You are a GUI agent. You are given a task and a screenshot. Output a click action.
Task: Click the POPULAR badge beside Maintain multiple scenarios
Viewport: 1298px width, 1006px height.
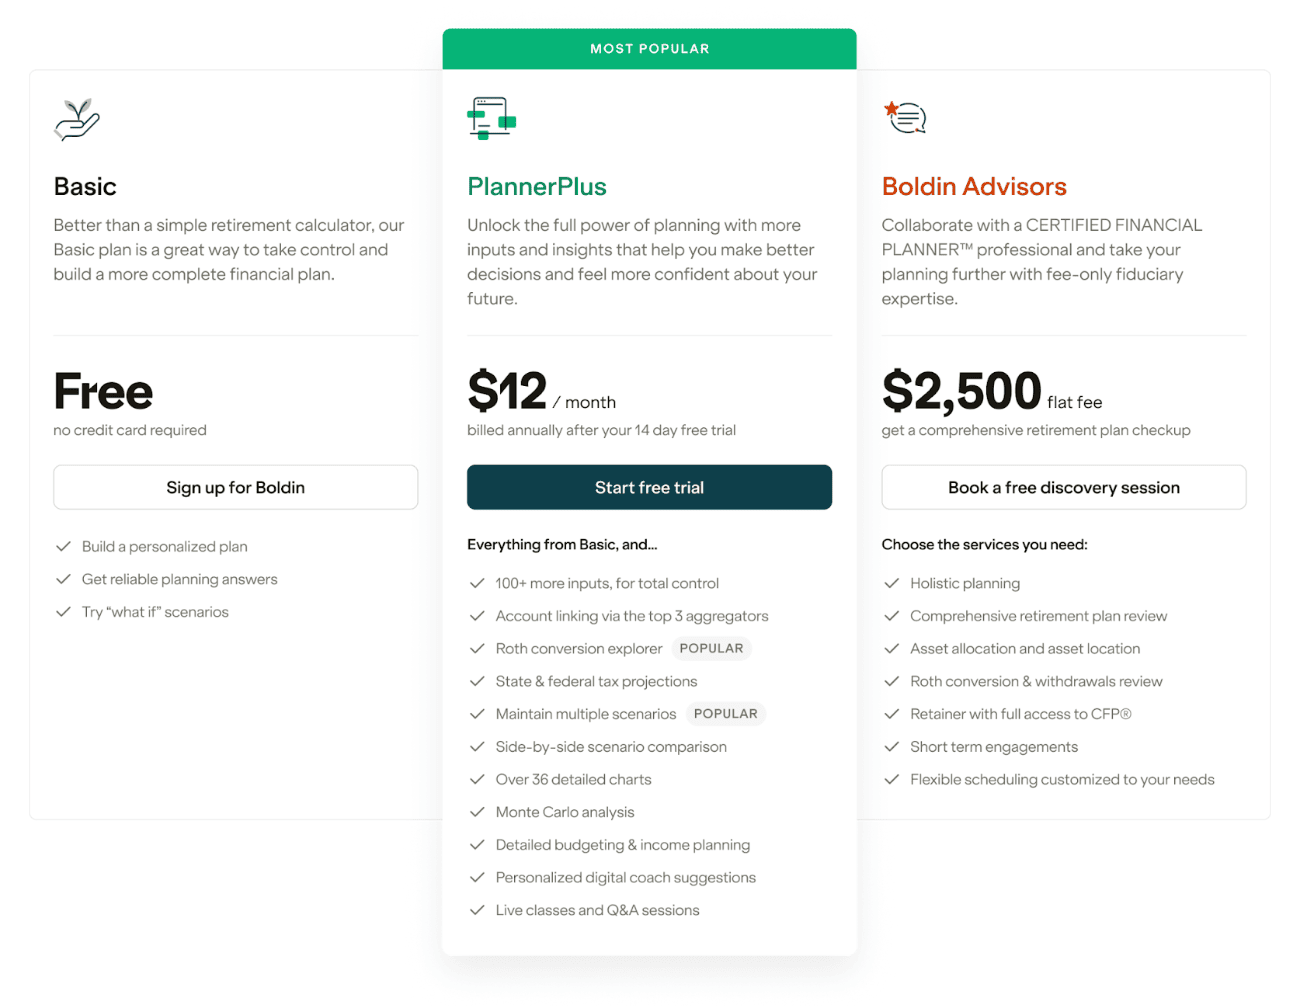(x=725, y=713)
